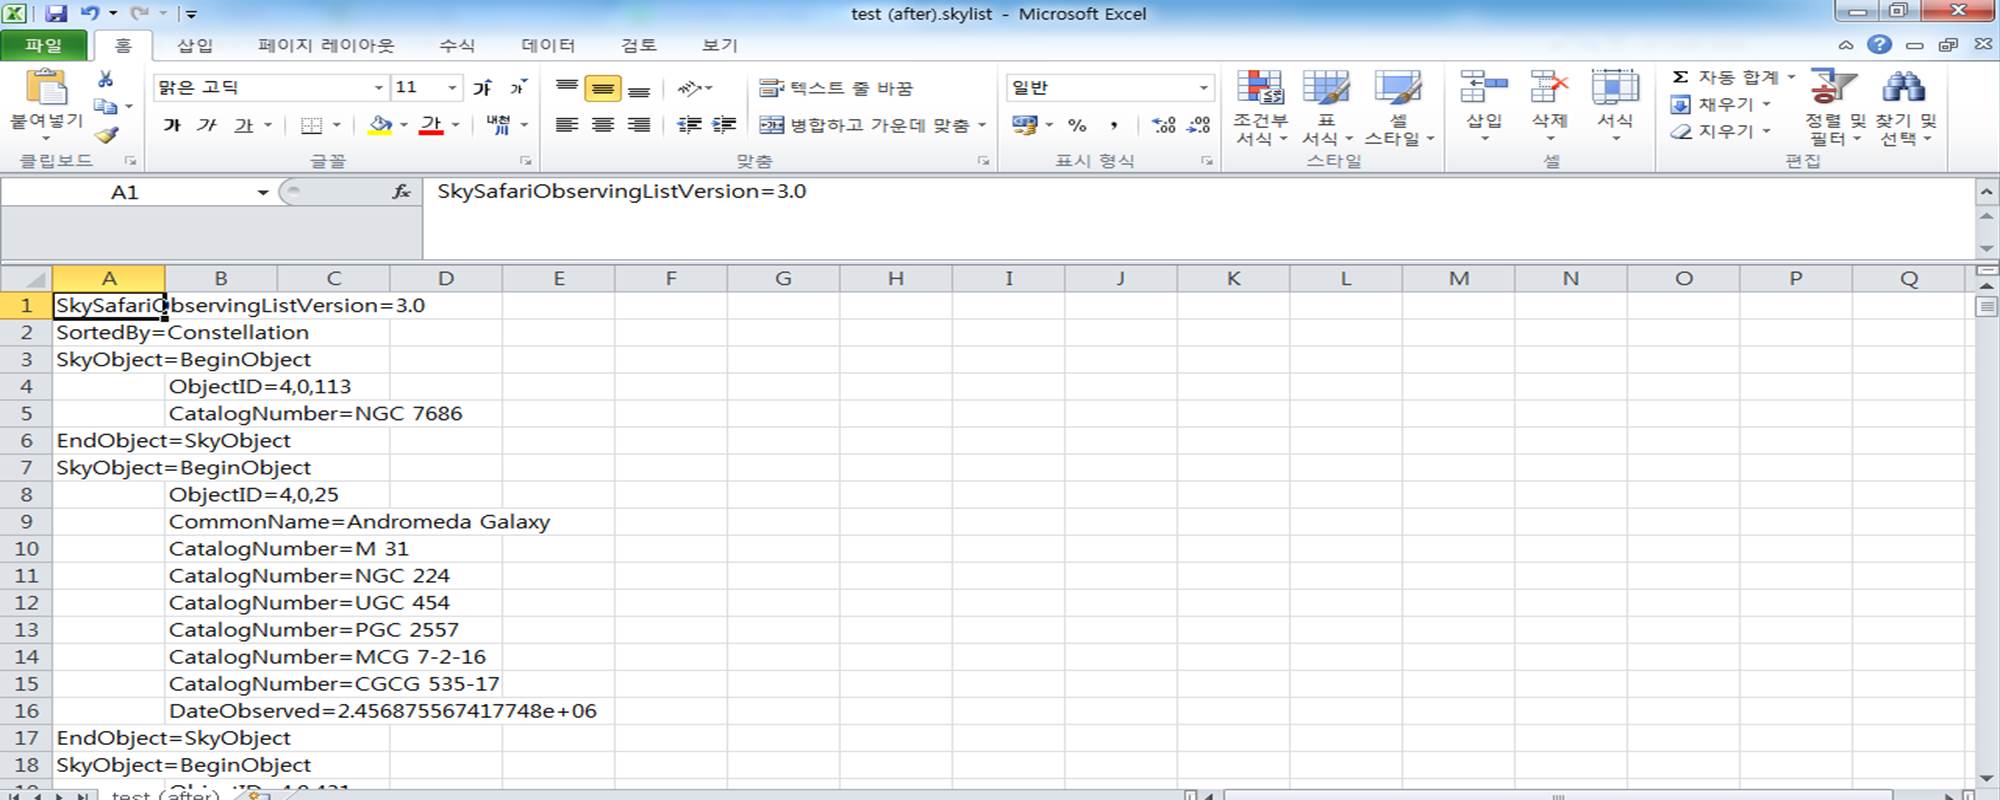This screenshot has width=2000, height=800.
Task: Apply red font color
Action: [431, 125]
